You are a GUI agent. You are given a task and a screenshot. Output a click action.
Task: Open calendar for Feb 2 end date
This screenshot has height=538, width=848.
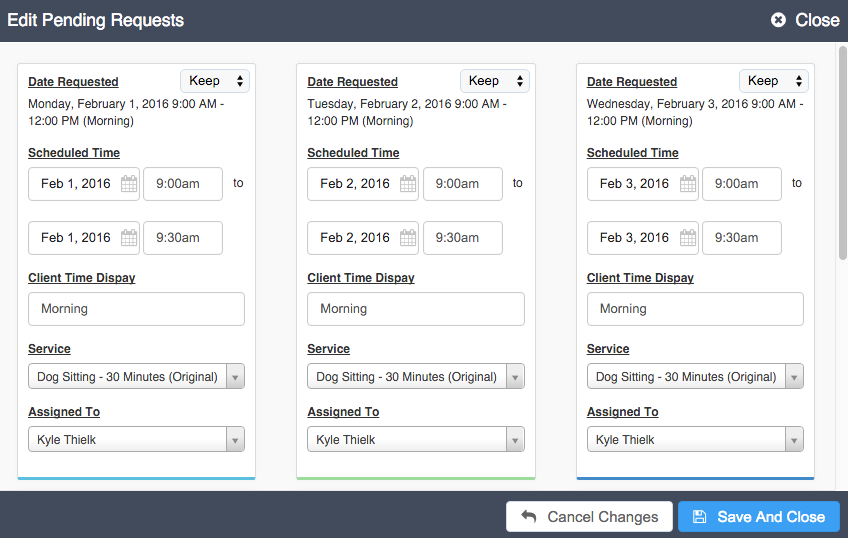click(408, 238)
